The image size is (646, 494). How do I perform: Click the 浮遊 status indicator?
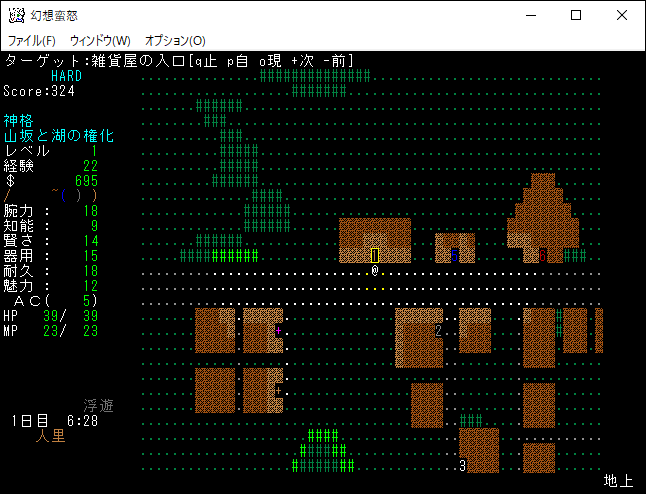tap(98, 406)
